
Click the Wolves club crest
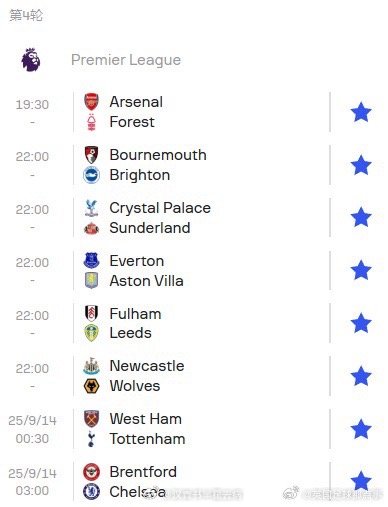point(91,386)
